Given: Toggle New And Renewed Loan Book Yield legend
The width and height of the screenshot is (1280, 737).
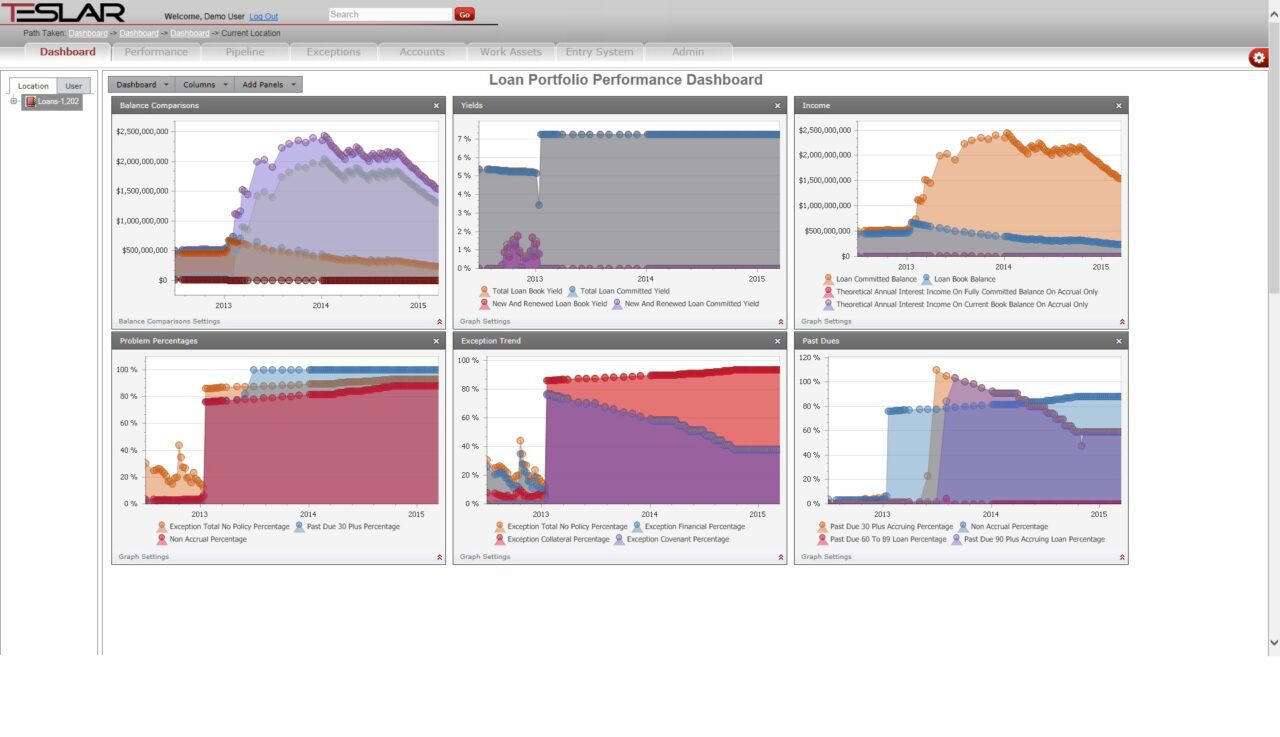Looking at the screenshot, I should point(543,303).
